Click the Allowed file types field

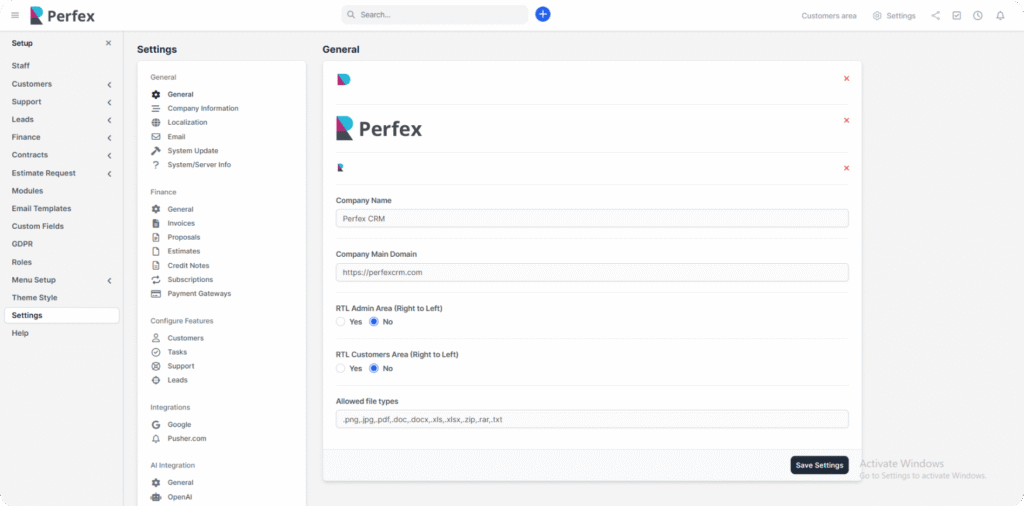(592, 419)
